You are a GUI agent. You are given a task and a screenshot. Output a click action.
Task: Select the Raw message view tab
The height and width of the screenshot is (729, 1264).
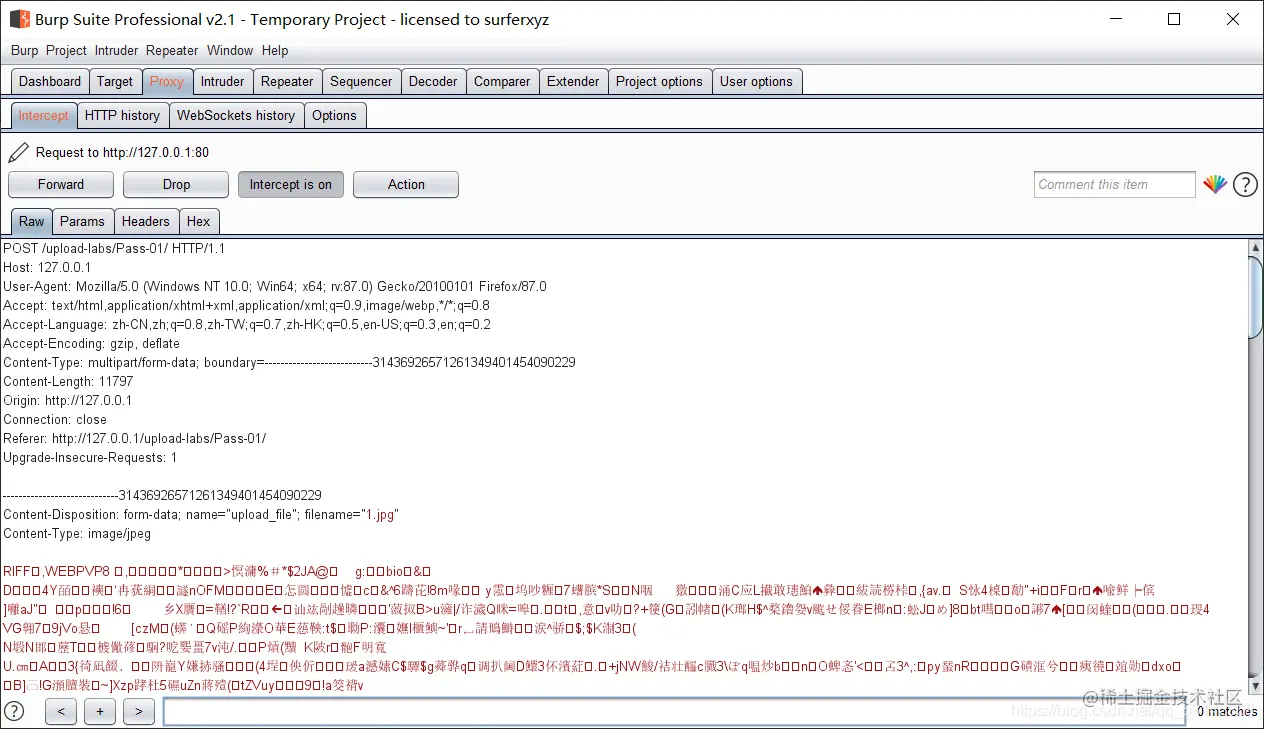point(32,221)
